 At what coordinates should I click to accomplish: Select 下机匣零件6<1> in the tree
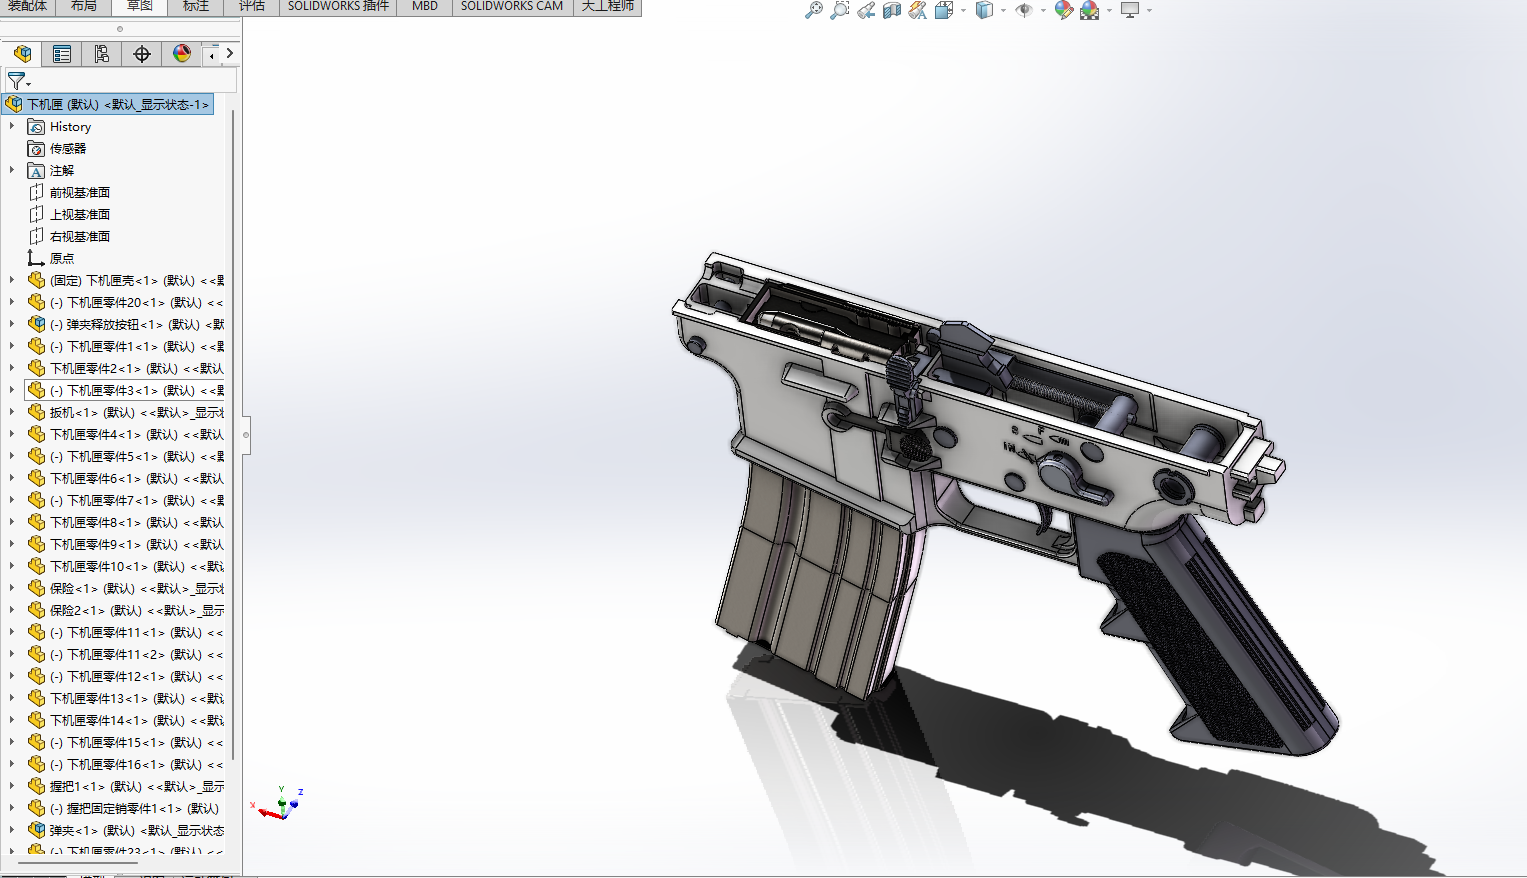coord(137,478)
